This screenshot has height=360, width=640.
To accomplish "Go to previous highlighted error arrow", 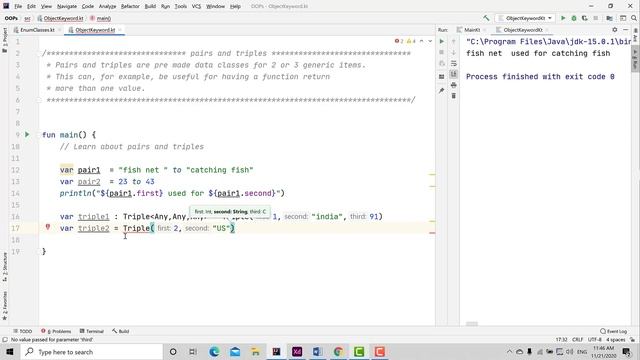I will coord(422,41).
